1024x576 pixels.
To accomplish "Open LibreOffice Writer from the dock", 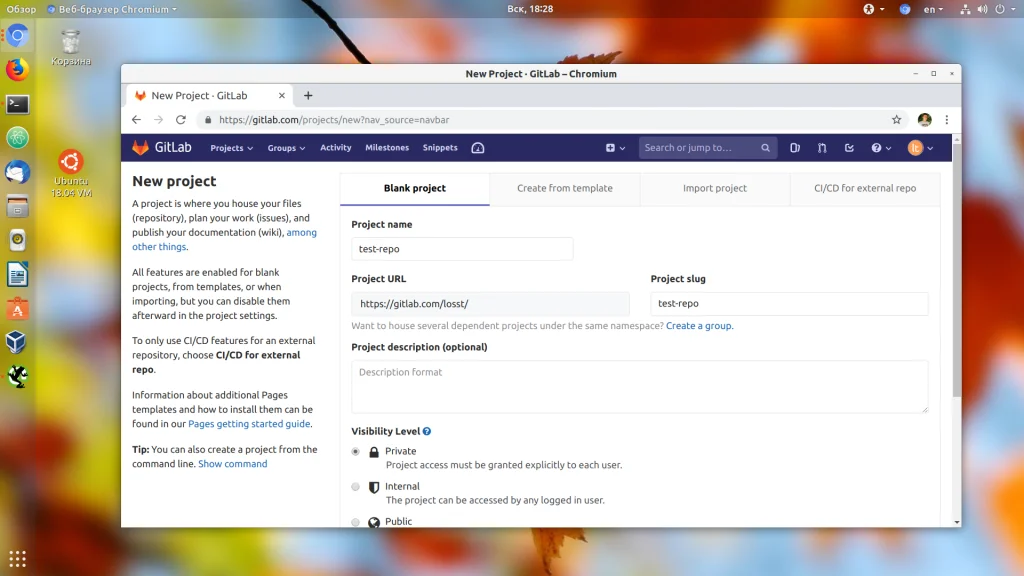I will pos(18,274).
